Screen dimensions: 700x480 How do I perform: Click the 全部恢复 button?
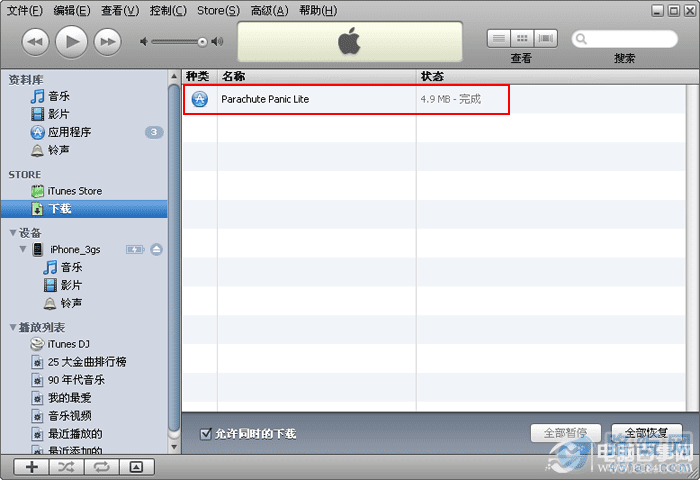[646, 433]
